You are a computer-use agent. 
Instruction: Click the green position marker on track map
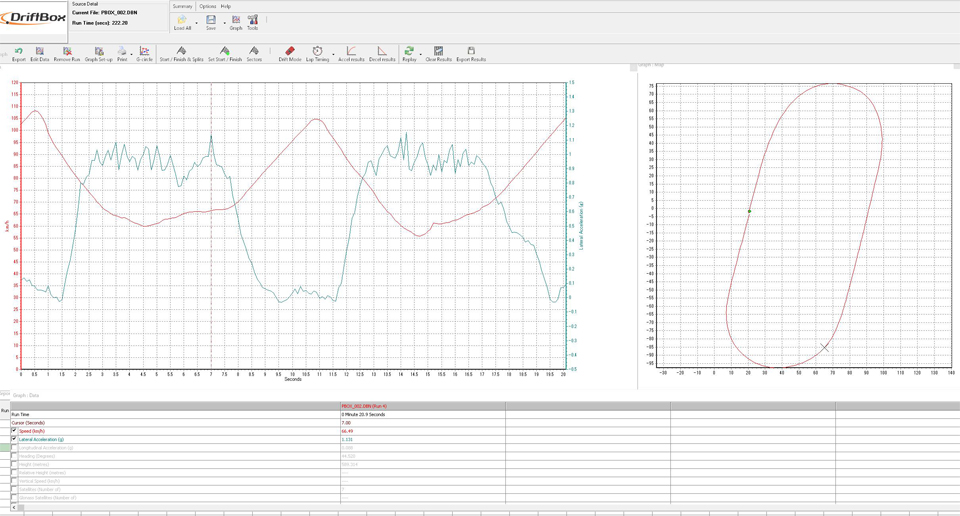[x=749, y=211]
